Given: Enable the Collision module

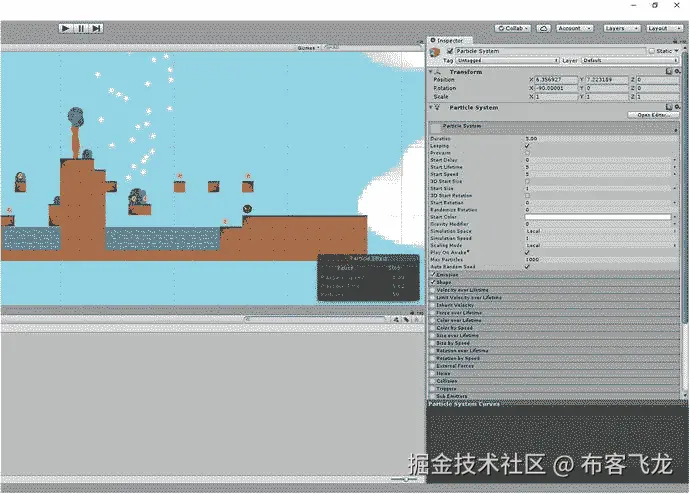Looking at the screenshot, I should [x=433, y=381].
